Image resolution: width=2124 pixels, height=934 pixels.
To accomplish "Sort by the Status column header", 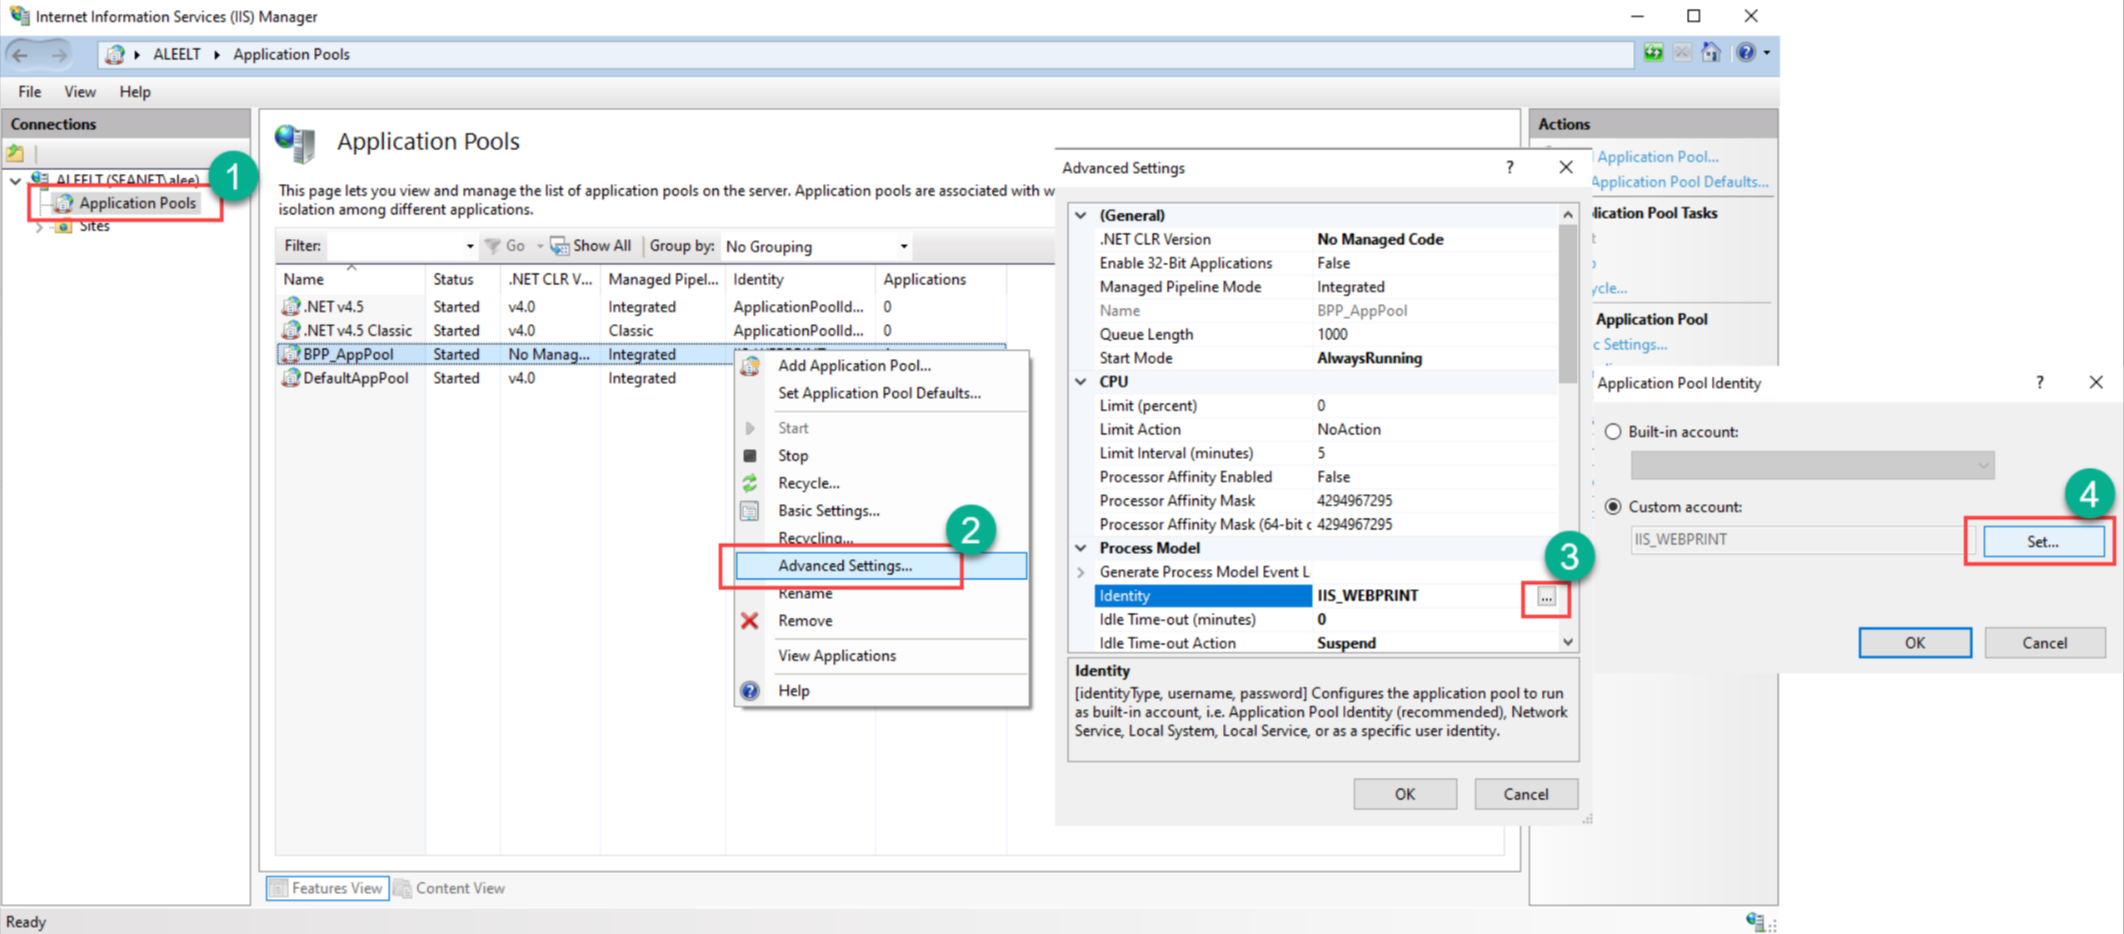I will [x=462, y=280].
